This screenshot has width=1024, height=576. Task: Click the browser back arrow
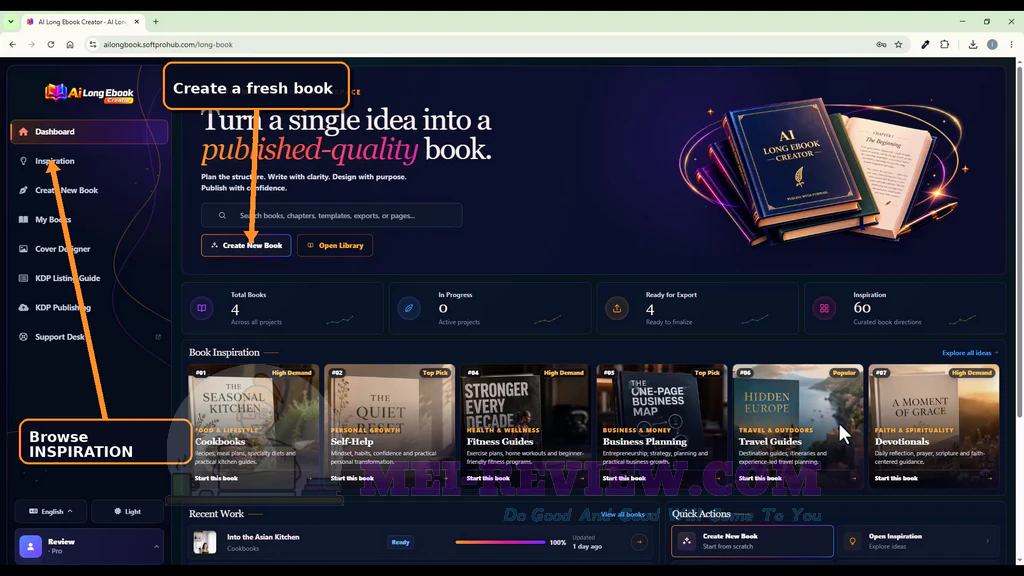12,44
